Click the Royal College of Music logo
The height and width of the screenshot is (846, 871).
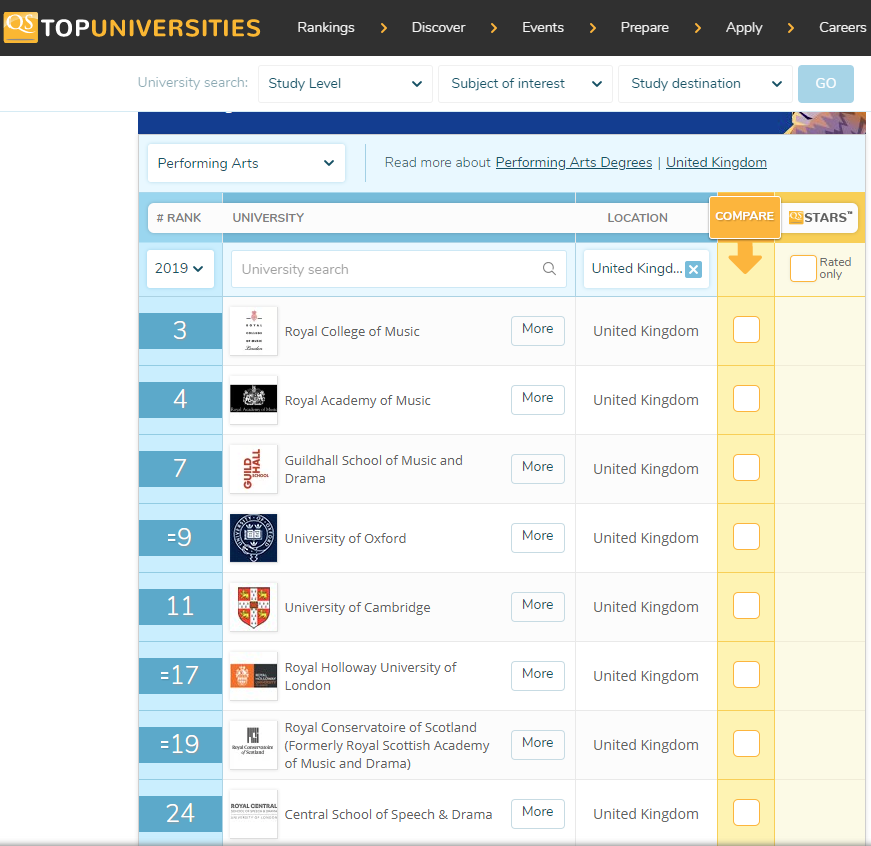pyautogui.click(x=253, y=331)
